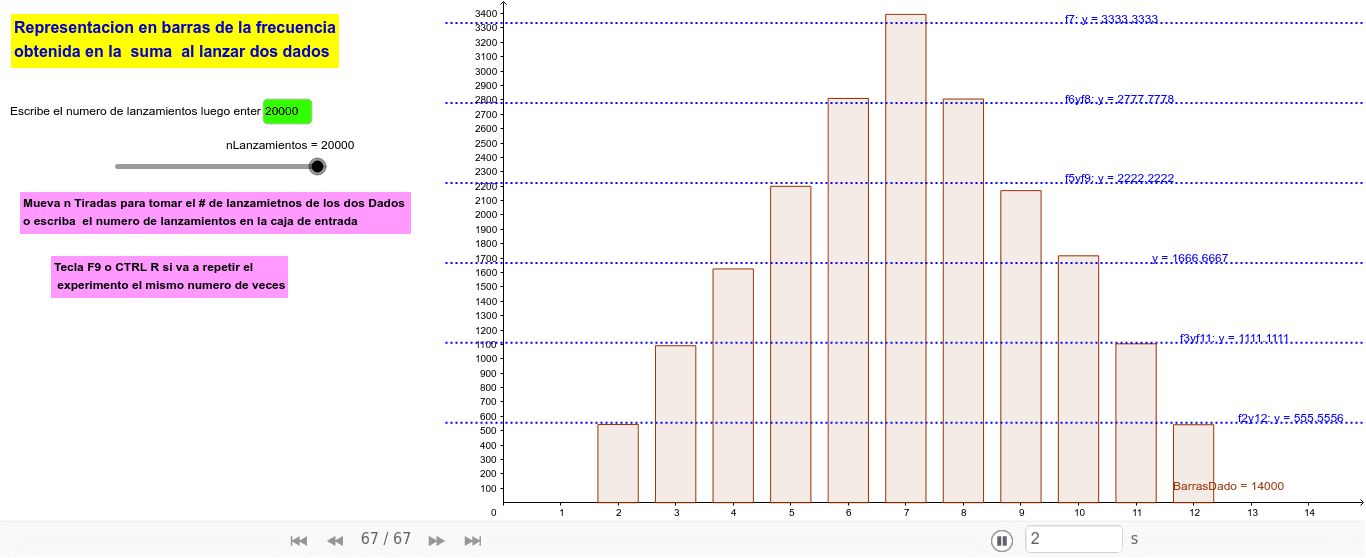
Task: Click the 'BarrasDado = 14000' label
Action: (x=1228, y=486)
